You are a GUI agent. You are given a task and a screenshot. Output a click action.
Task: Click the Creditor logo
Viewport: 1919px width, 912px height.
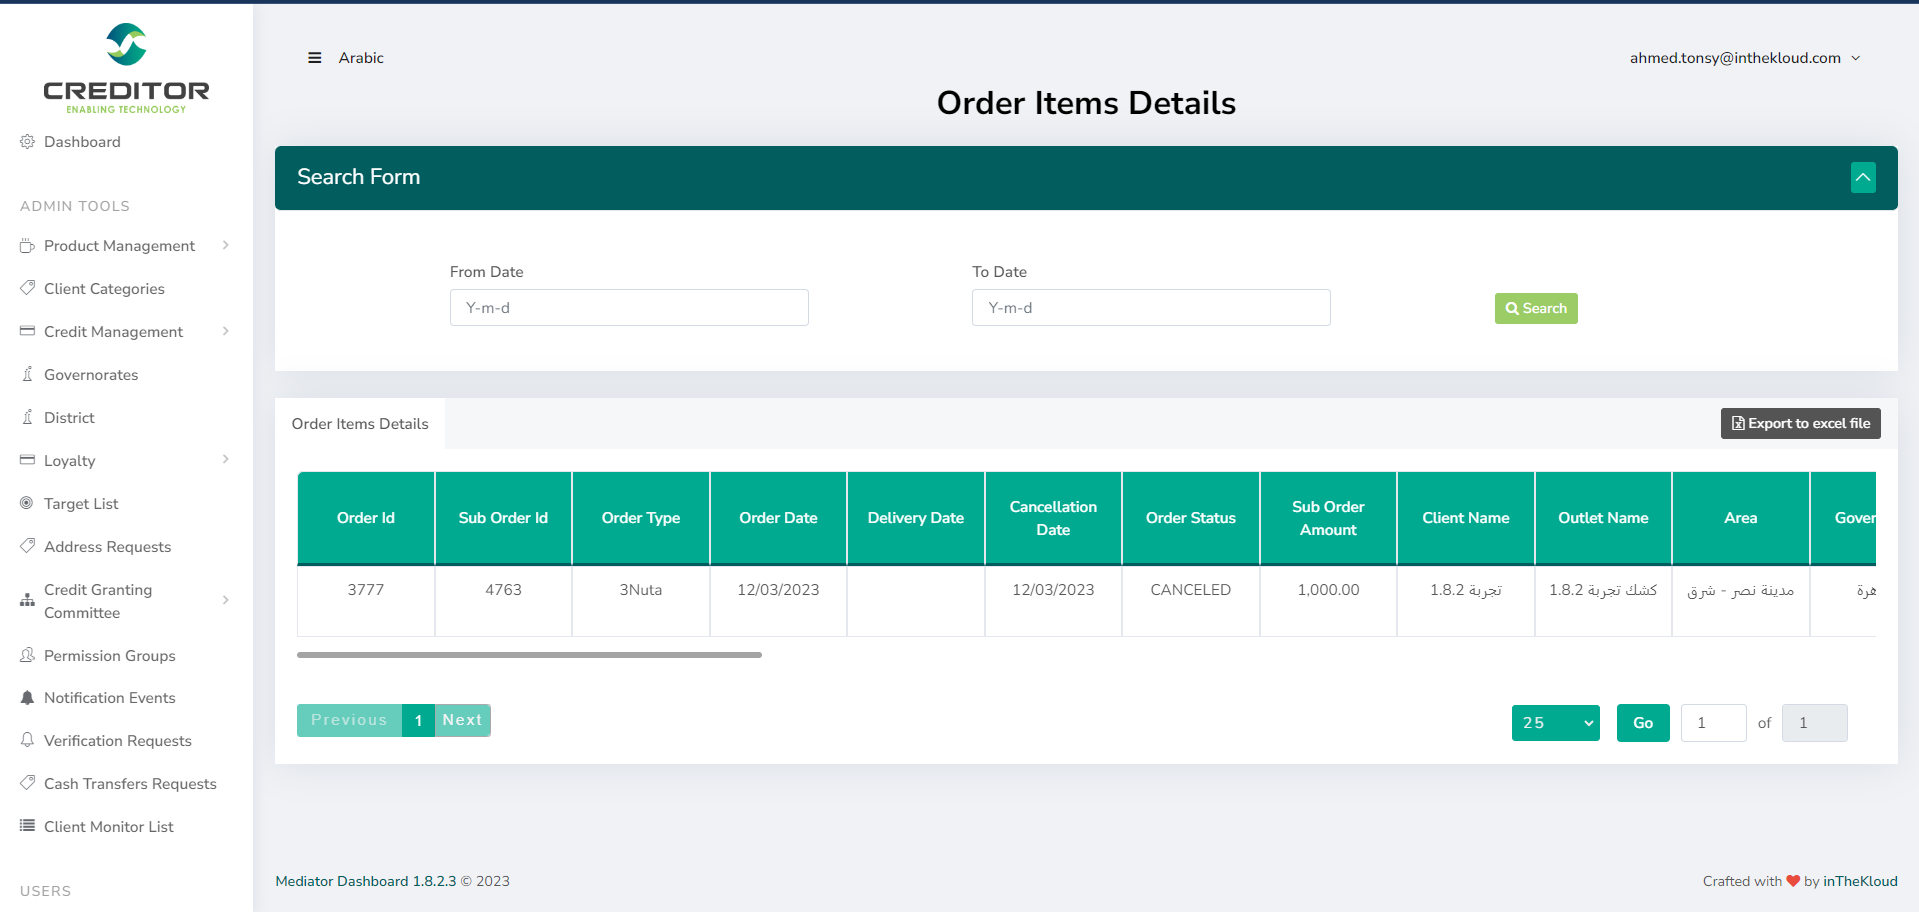click(126, 68)
